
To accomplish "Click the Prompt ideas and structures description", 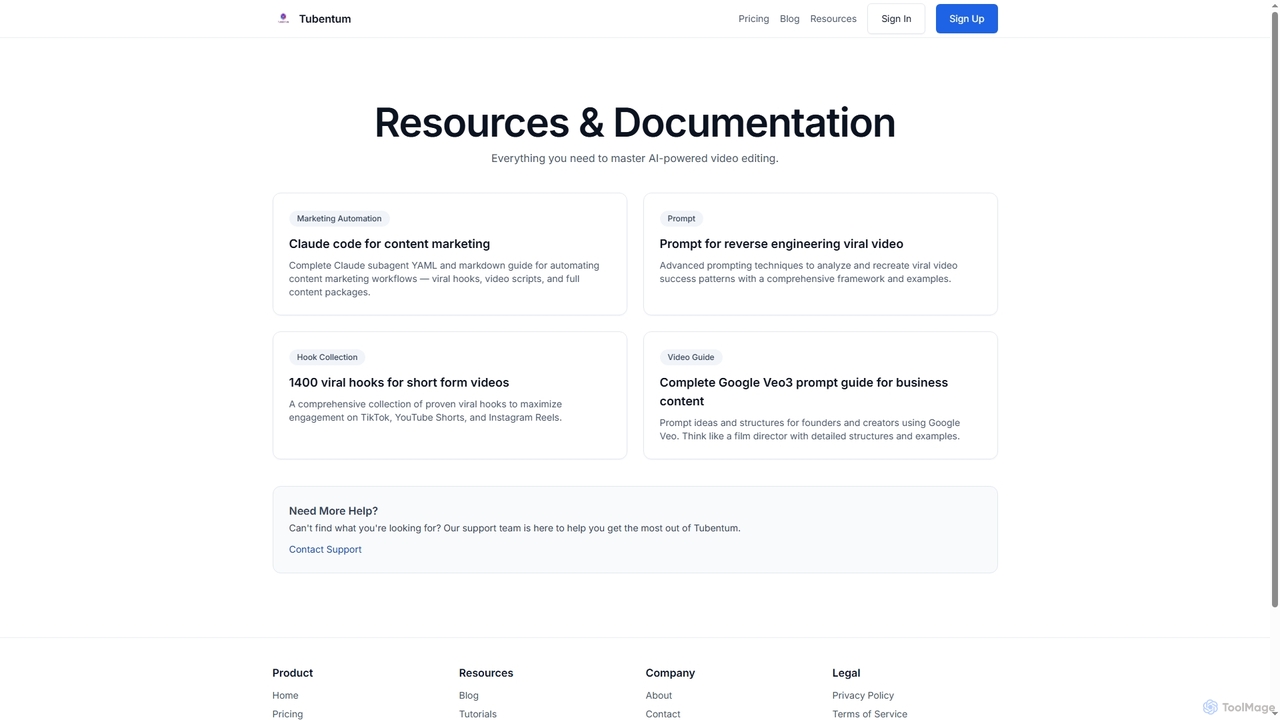I will pyautogui.click(x=810, y=429).
